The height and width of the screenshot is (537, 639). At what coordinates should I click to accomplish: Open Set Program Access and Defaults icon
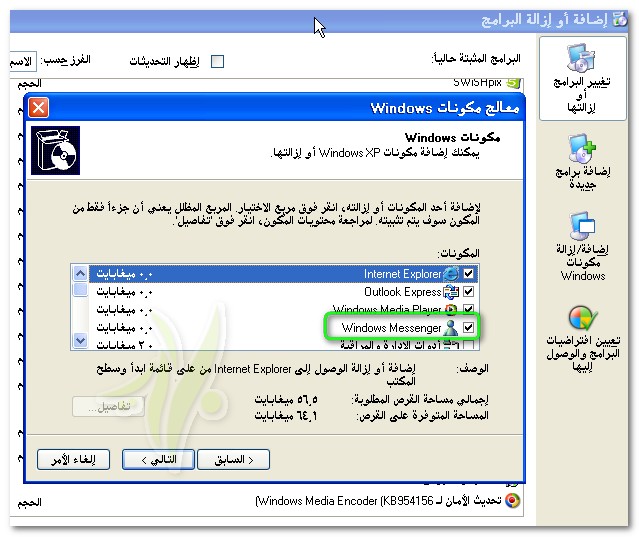(x=583, y=318)
